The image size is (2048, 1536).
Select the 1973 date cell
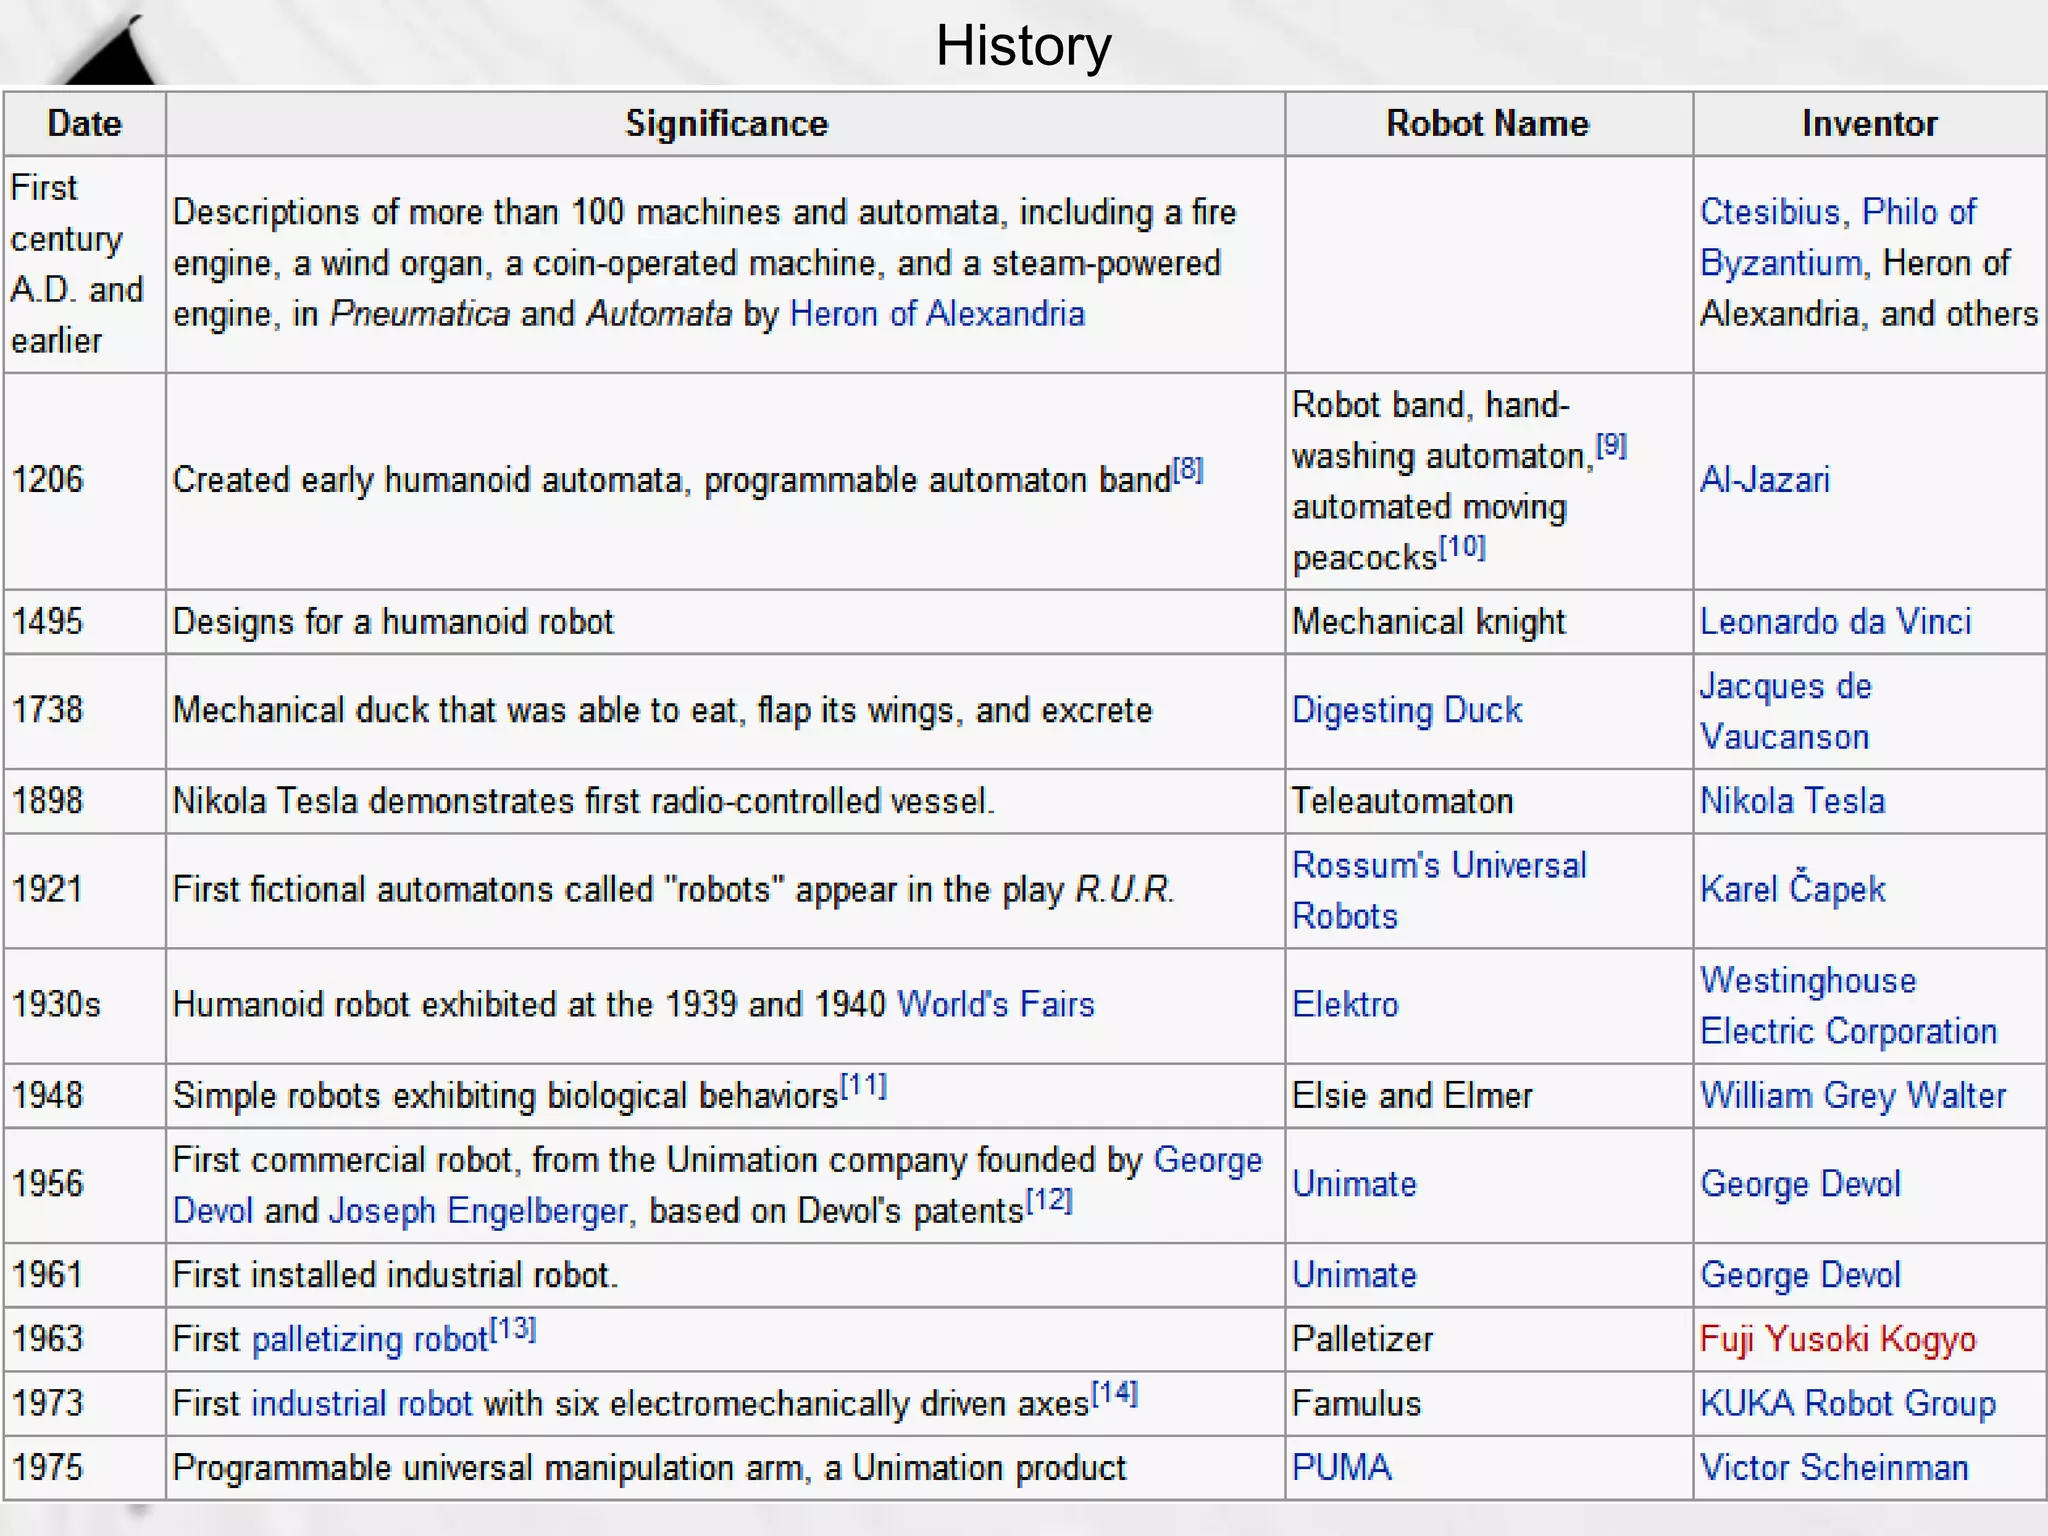click(85, 1404)
